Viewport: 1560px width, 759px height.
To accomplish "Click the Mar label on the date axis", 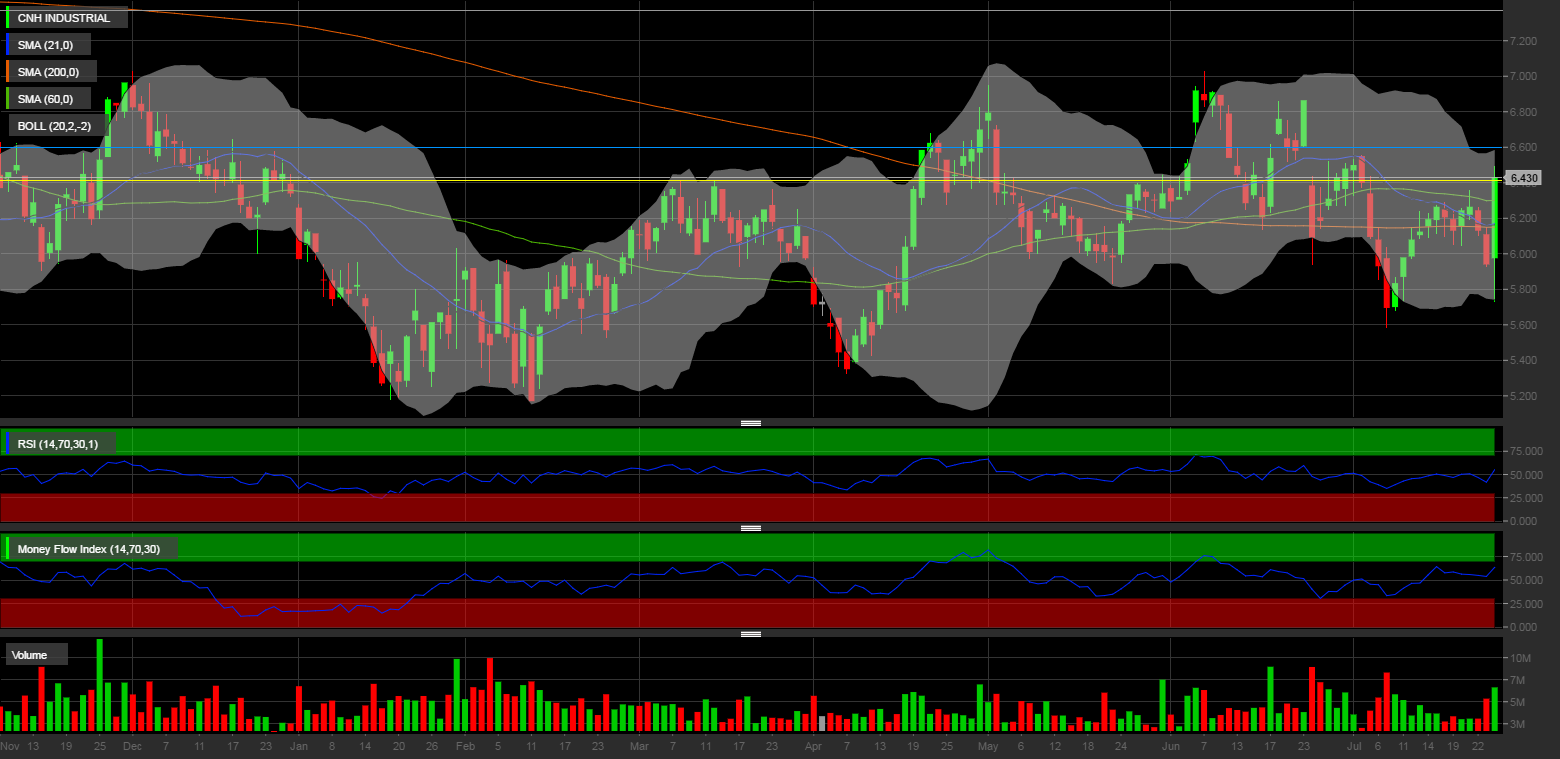I will (640, 746).
